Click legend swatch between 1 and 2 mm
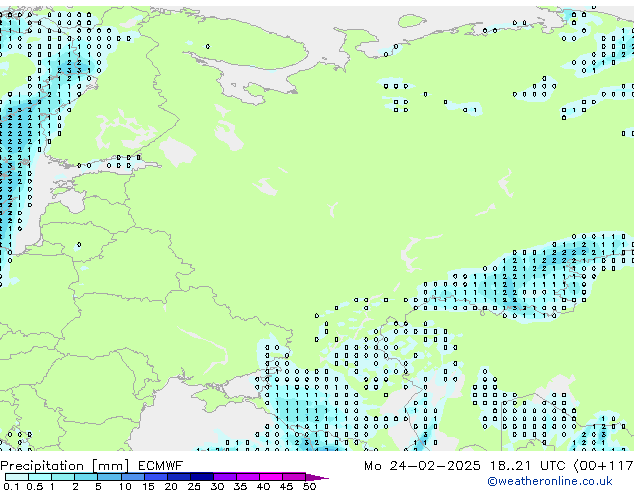Screen dimensions: 634x490 point(63,477)
